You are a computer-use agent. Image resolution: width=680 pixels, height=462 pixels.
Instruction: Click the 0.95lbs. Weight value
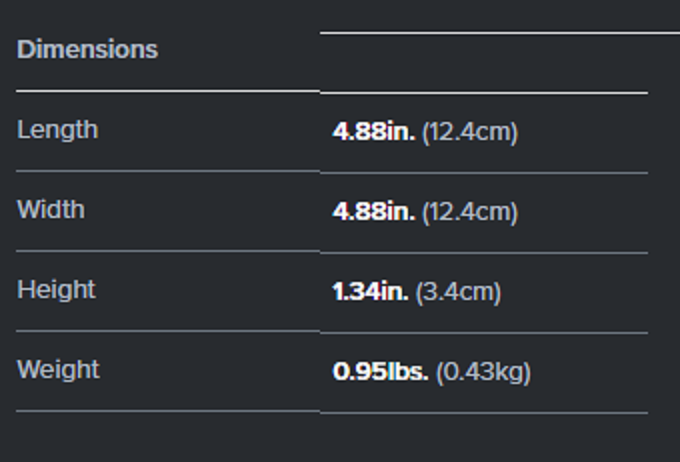380,372
